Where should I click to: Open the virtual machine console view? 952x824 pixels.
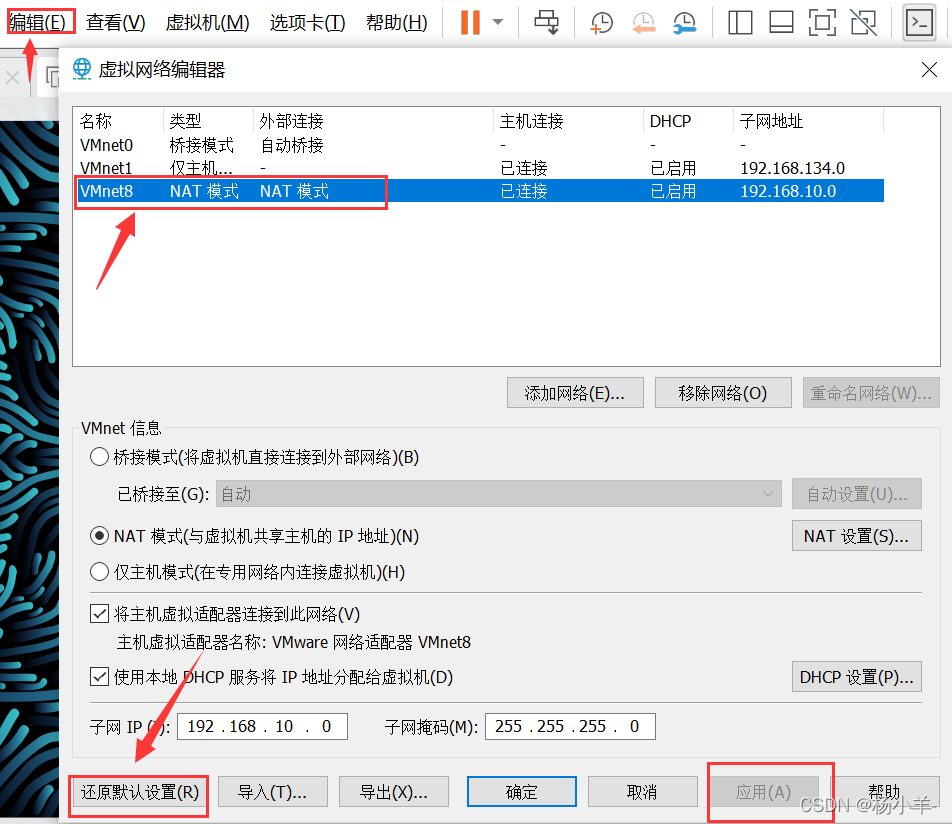point(919,21)
